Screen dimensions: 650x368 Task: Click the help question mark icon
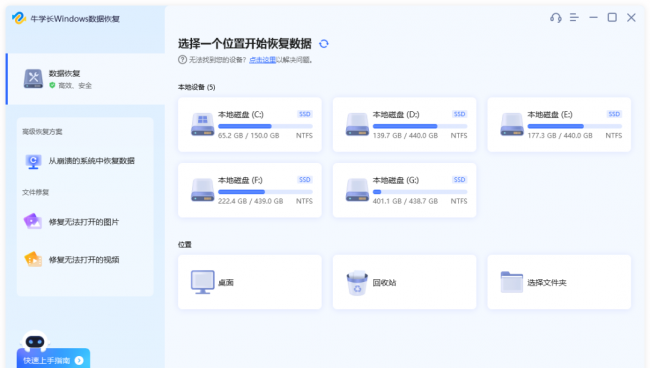(x=182, y=60)
